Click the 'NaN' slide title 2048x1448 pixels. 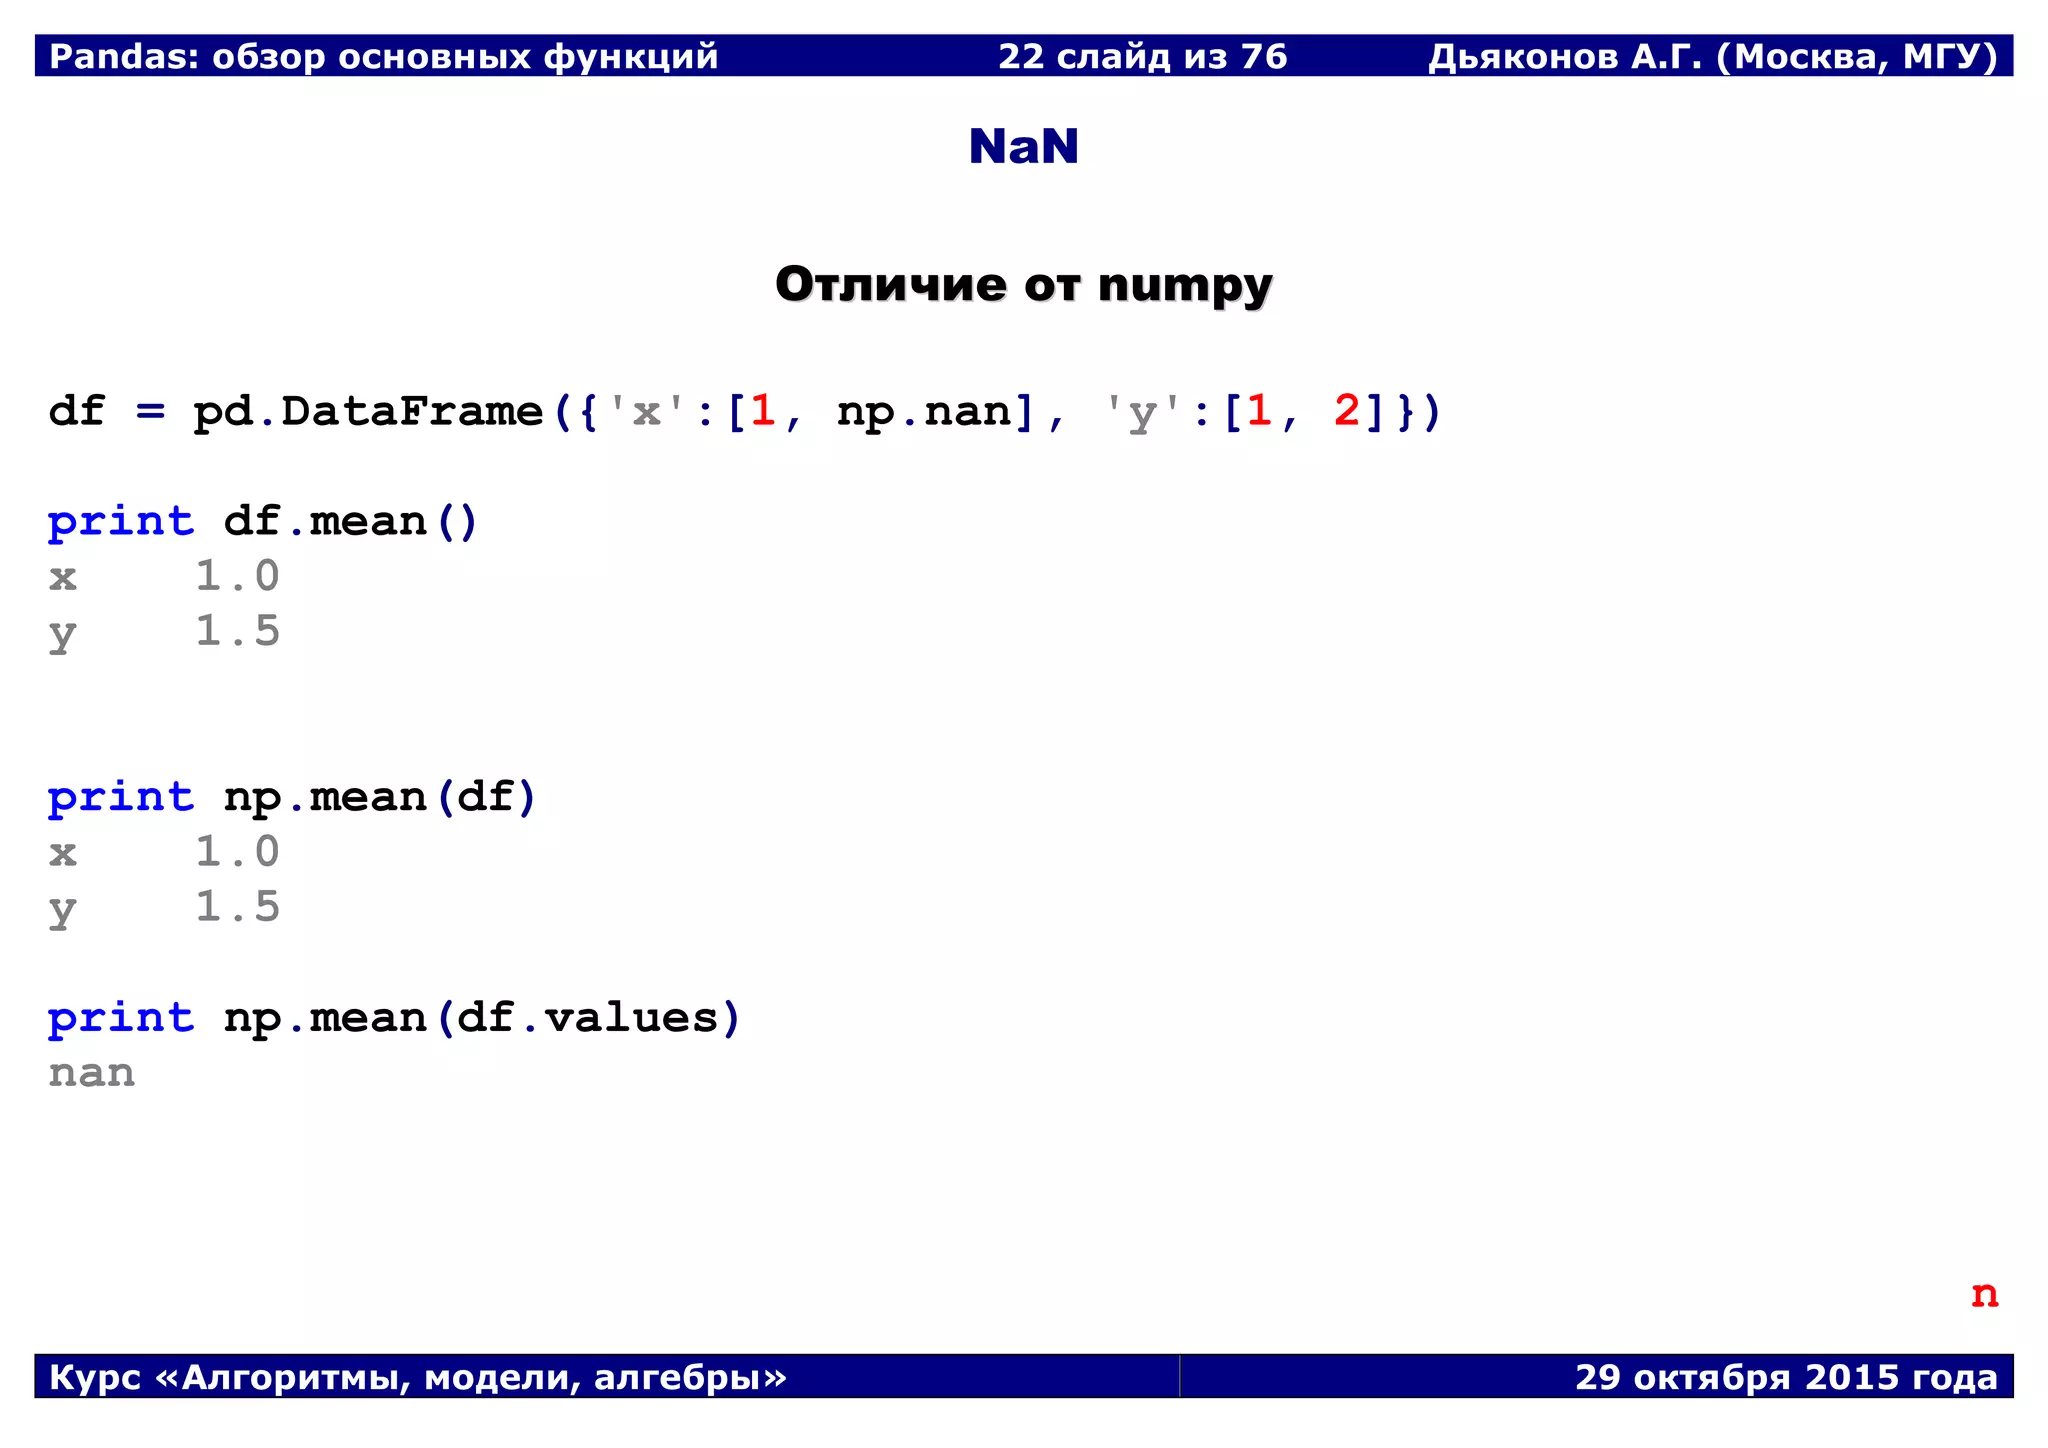(x=1023, y=147)
